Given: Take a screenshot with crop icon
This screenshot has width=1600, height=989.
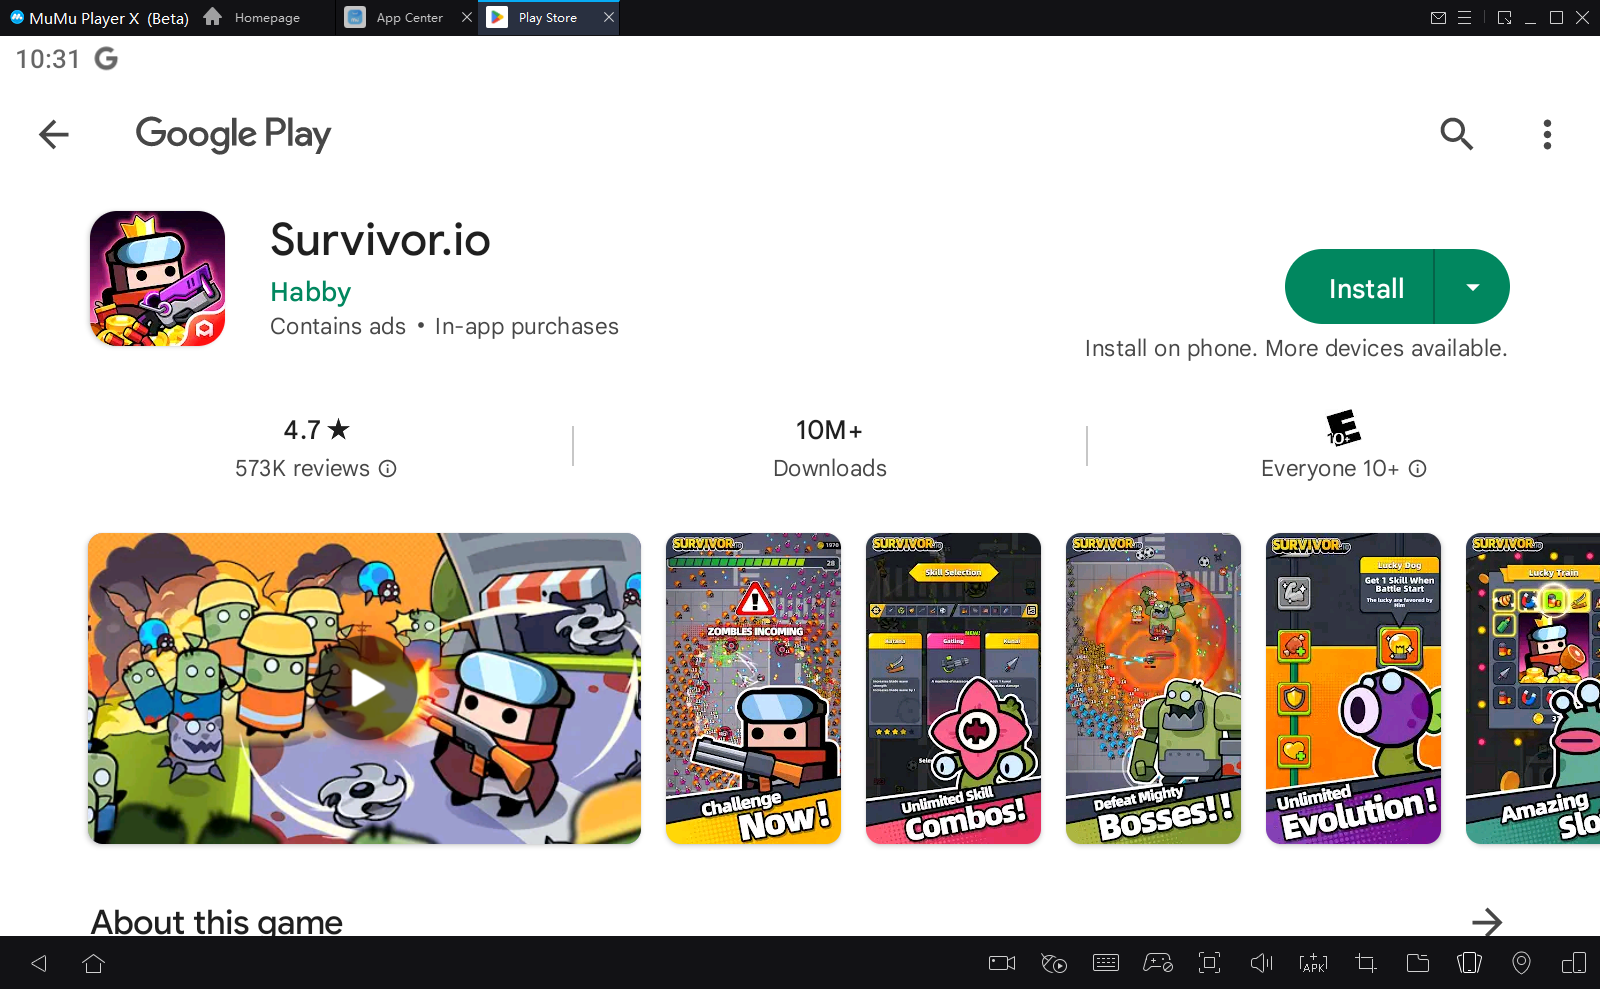Looking at the screenshot, I should [x=1366, y=963].
